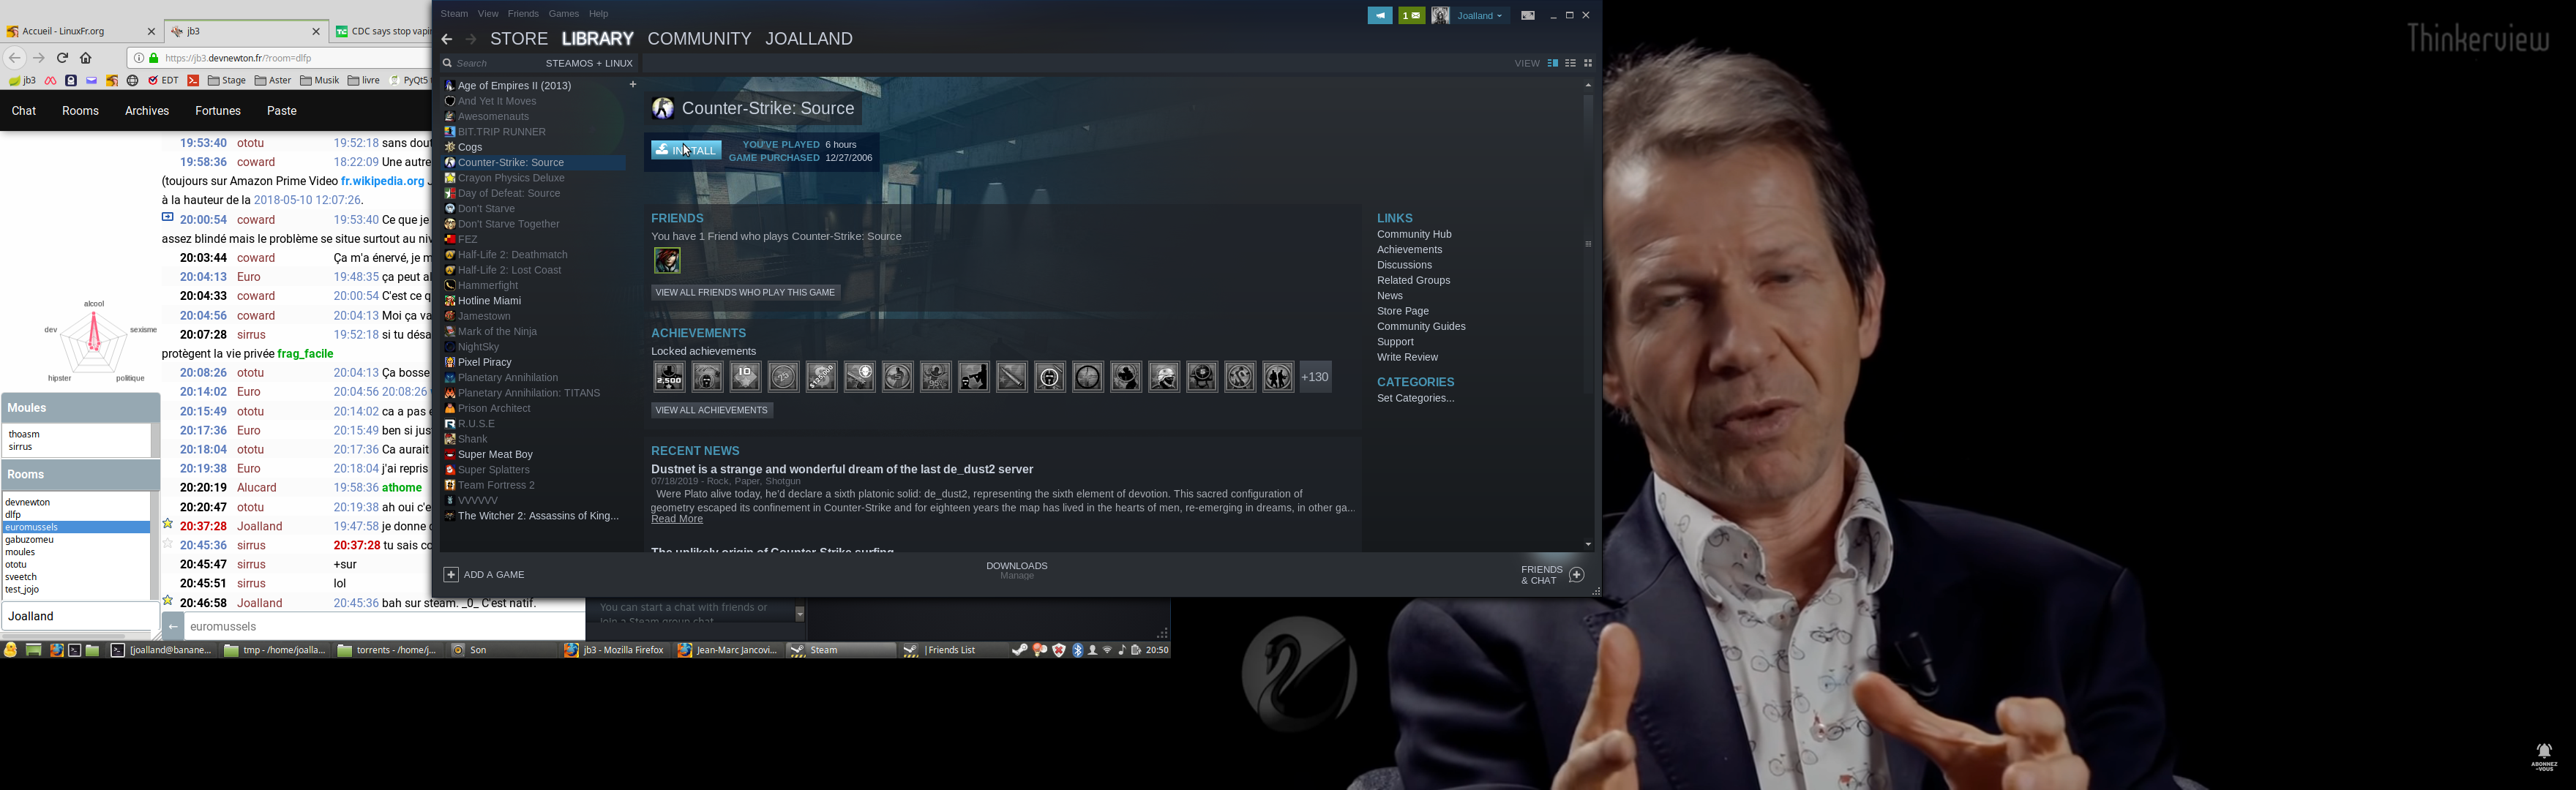Select Steam library detail view icon
The height and width of the screenshot is (790, 2576).
[x=1552, y=63]
